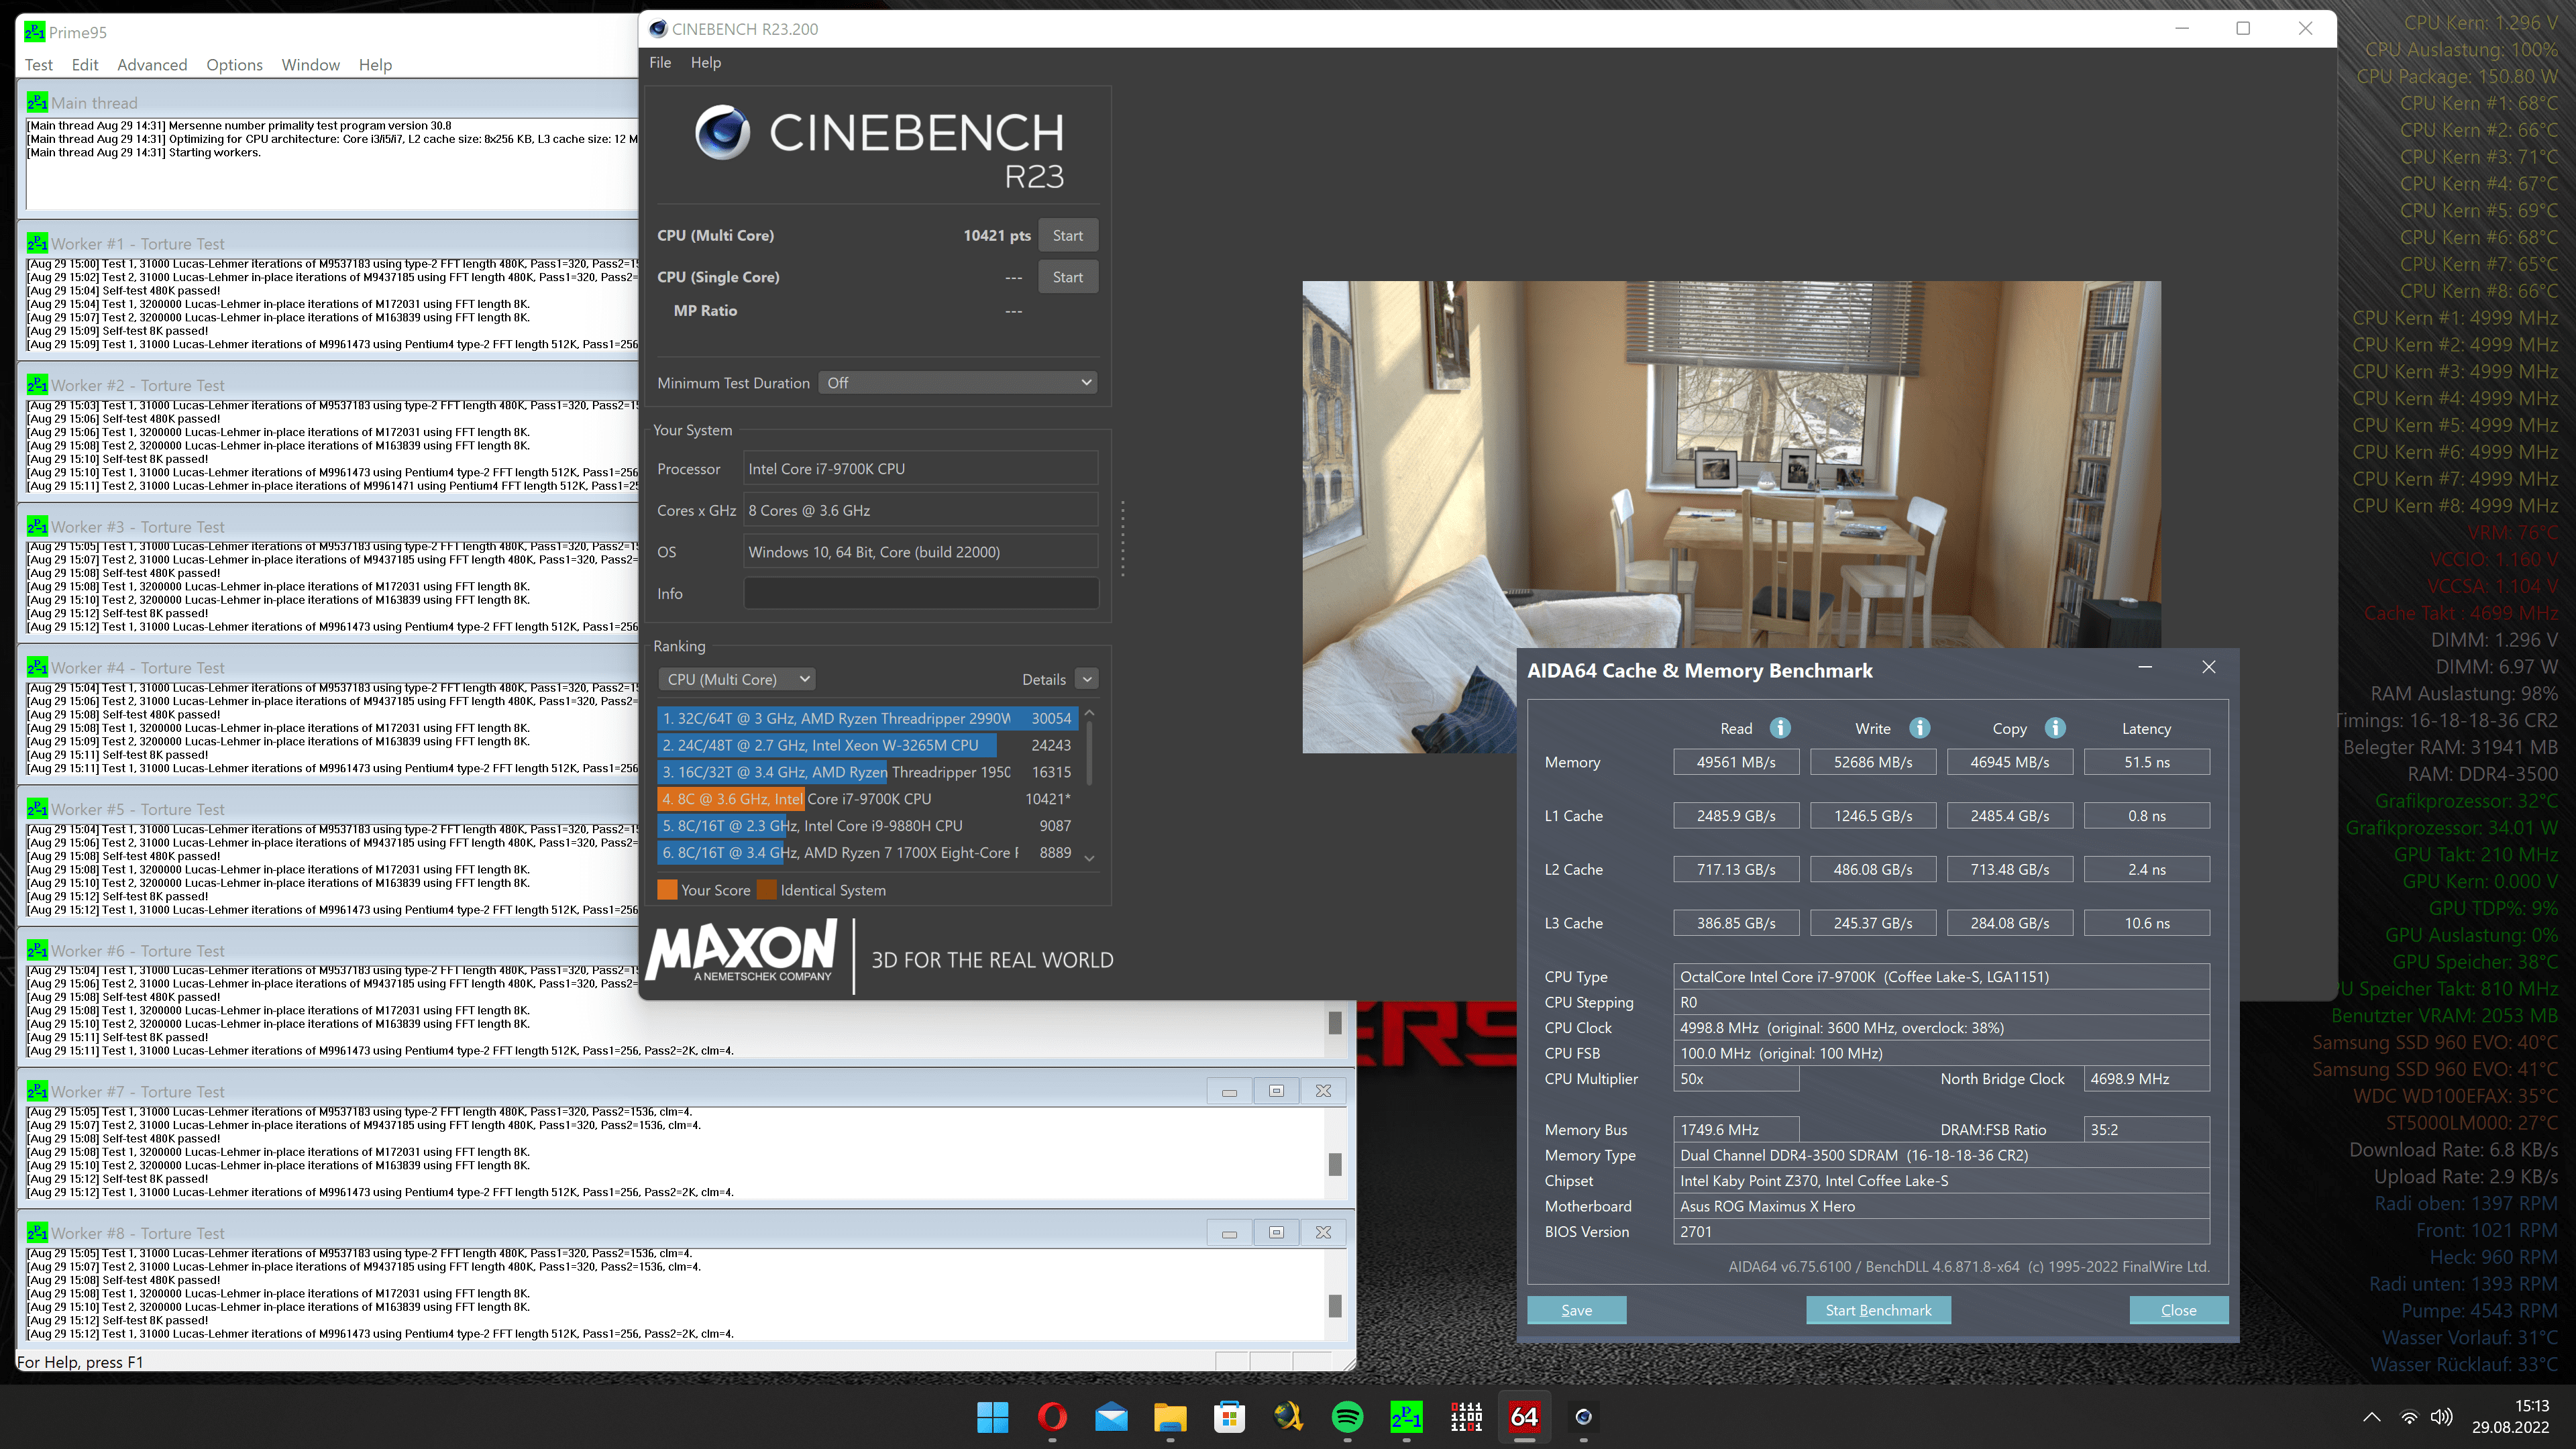Open File Explorer from the taskbar
This screenshot has height=1449, width=2576.
pos(1170,1417)
